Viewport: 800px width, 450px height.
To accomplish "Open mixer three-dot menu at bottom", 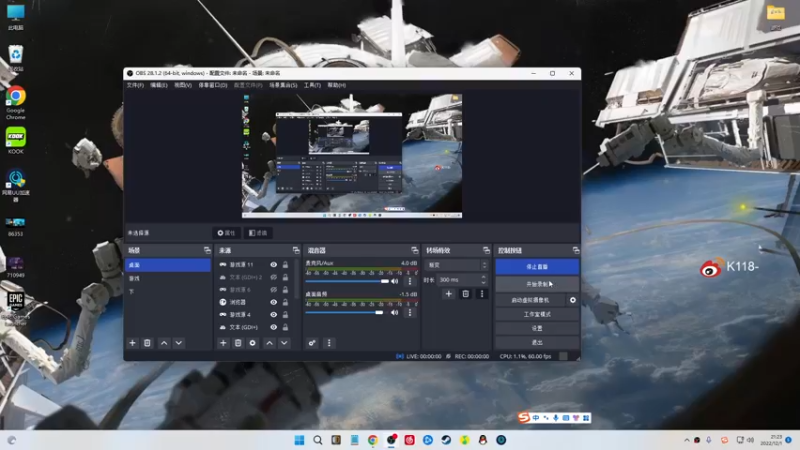I will coord(329,343).
